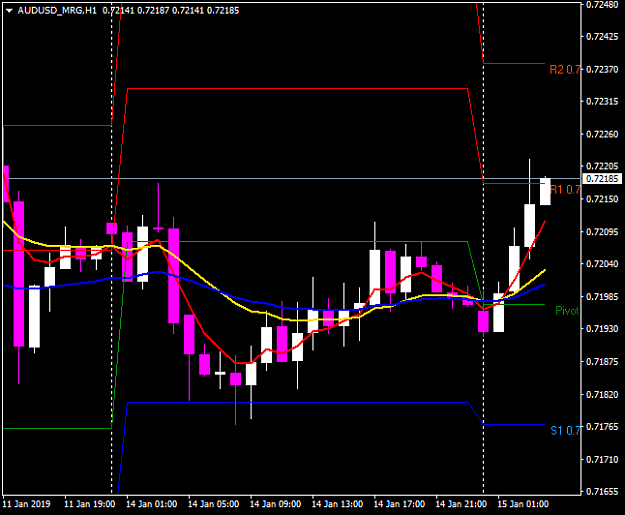The width and height of the screenshot is (625, 515).
Task: Click the R1 pivot level label
Action: pos(564,190)
